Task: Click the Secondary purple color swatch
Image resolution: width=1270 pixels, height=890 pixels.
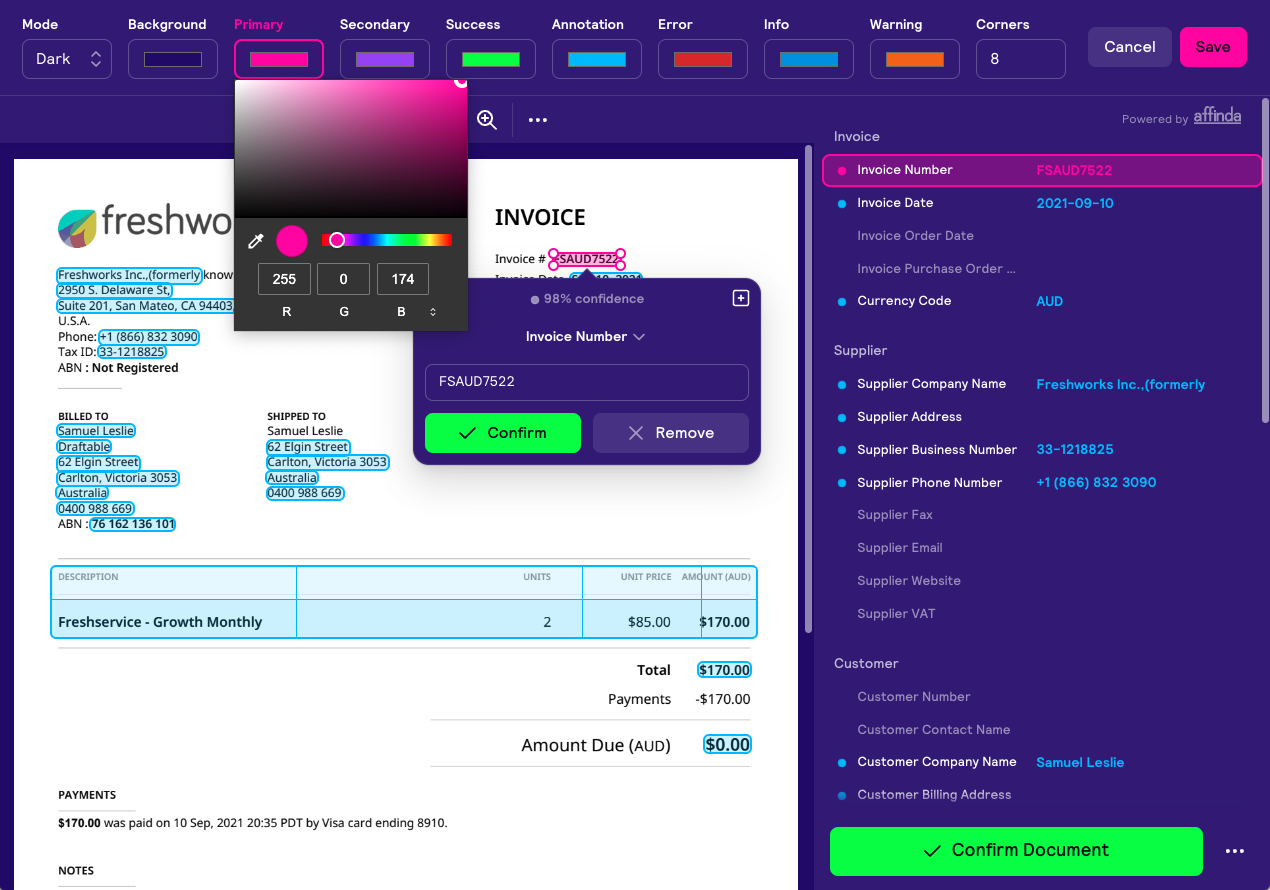Action: (x=385, y=59)
